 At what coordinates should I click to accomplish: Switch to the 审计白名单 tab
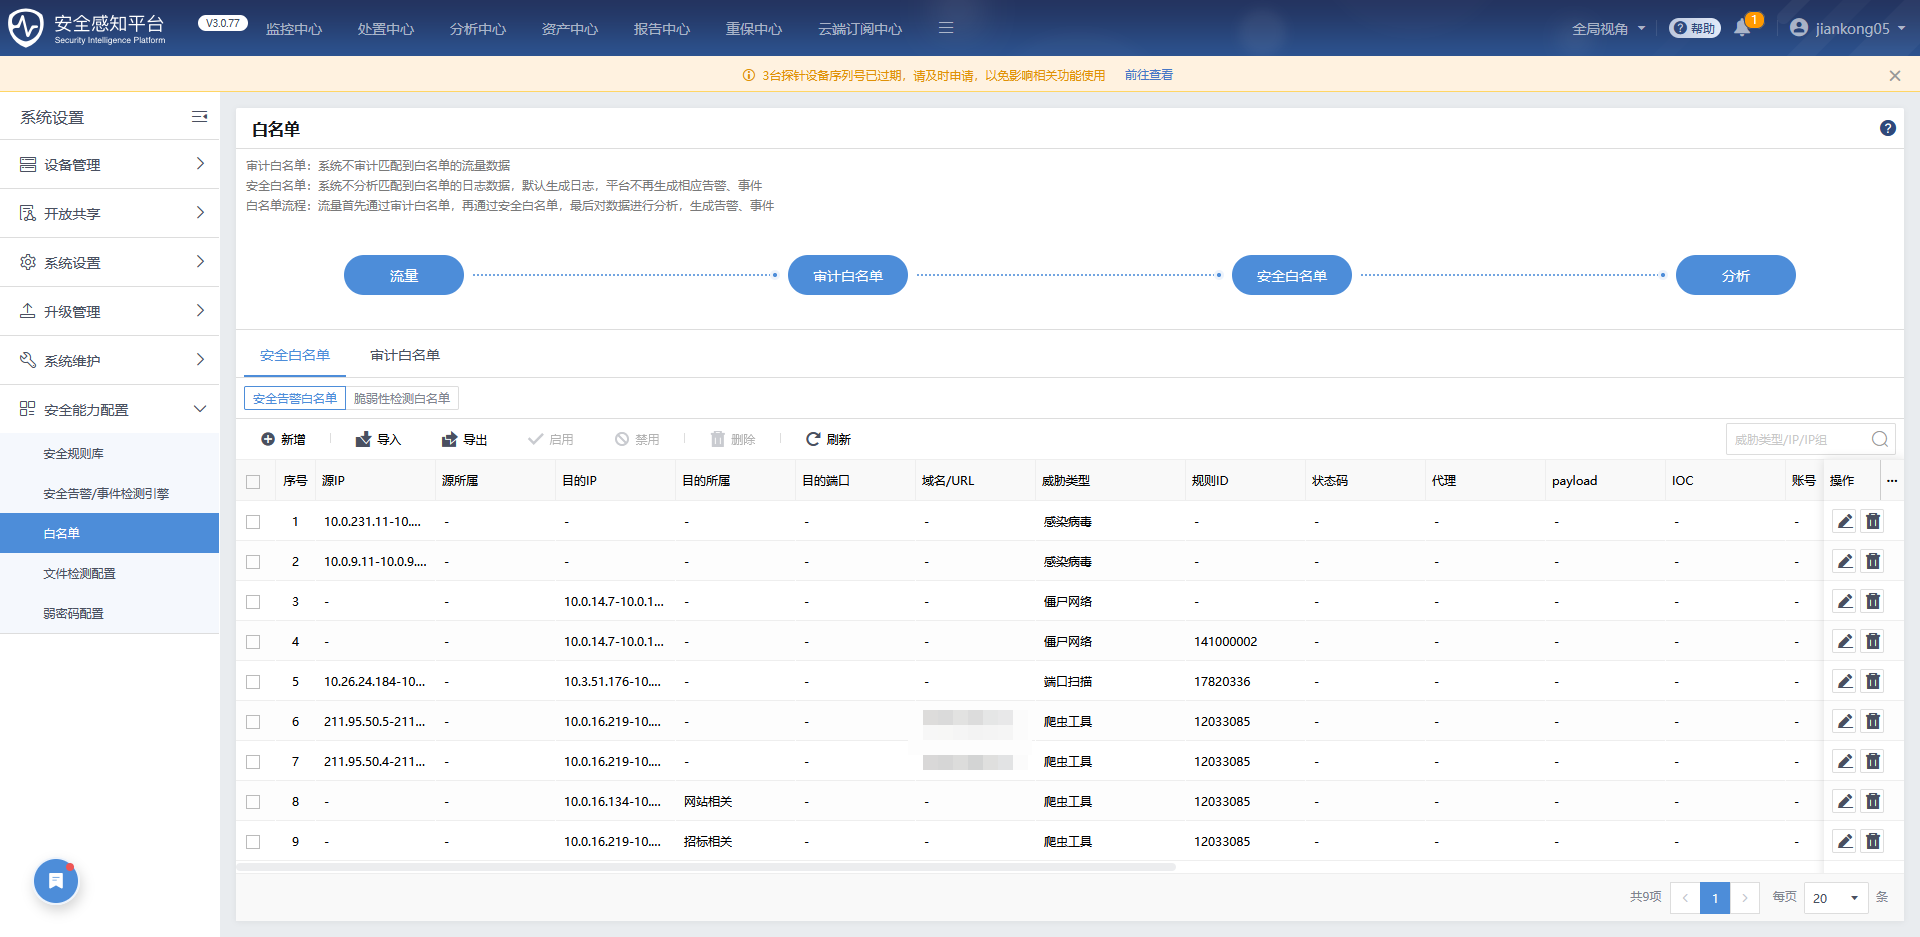point(405,355)
